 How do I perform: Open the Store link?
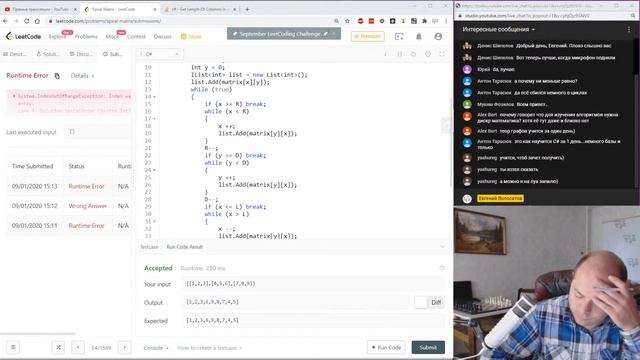coord(191,36)
